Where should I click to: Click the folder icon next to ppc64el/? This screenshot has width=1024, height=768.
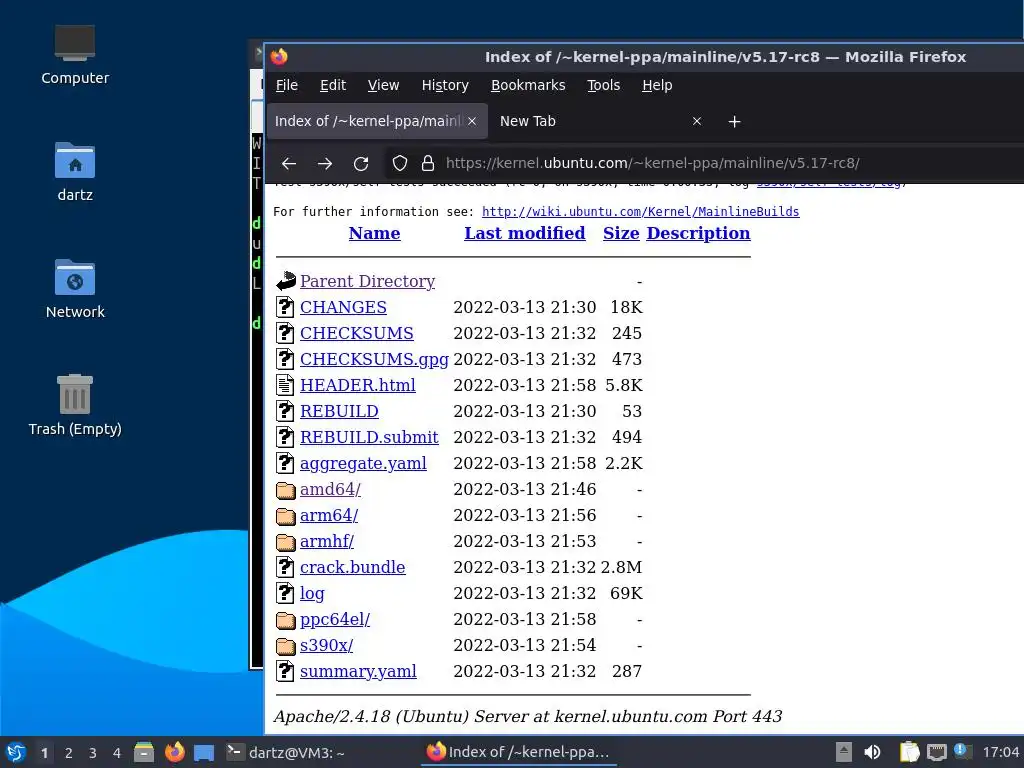pos(285,620)
